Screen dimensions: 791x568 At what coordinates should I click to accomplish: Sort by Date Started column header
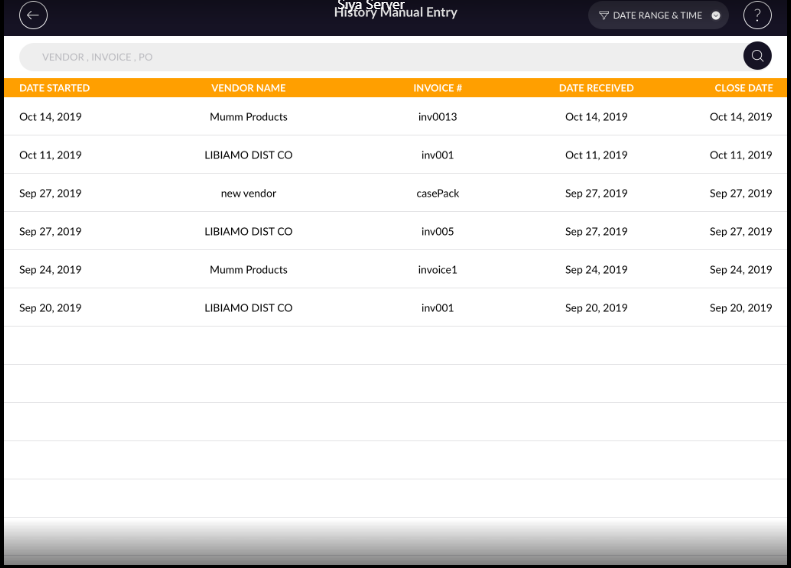point(54,88)
